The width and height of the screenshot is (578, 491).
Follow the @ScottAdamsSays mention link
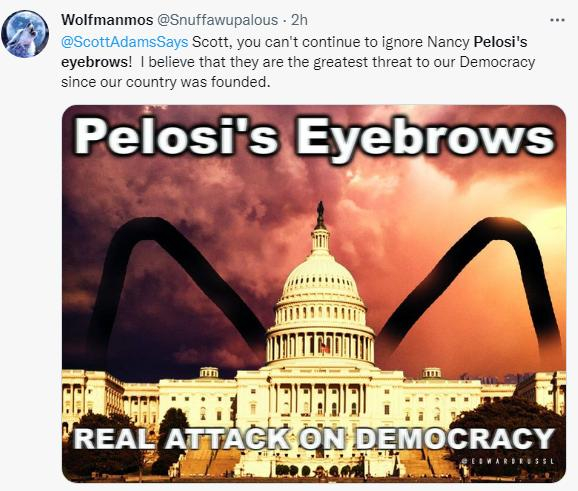coord(125,42)
